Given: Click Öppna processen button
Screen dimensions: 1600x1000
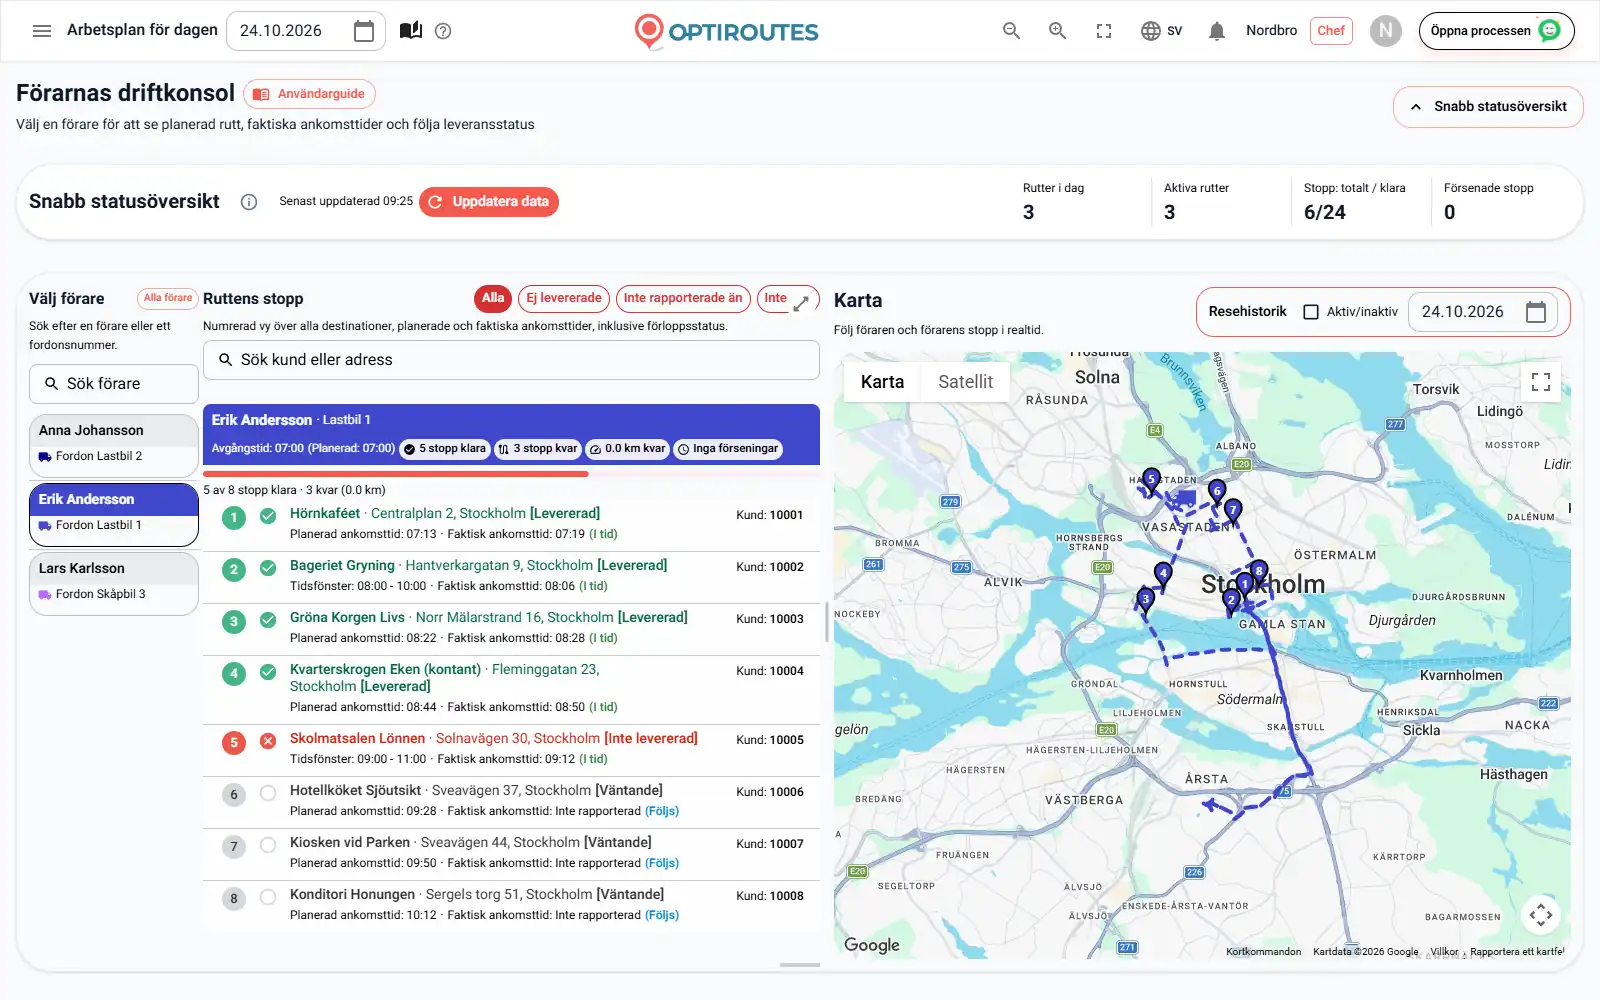Looking at the screenshot, I should pos(1496,31).
